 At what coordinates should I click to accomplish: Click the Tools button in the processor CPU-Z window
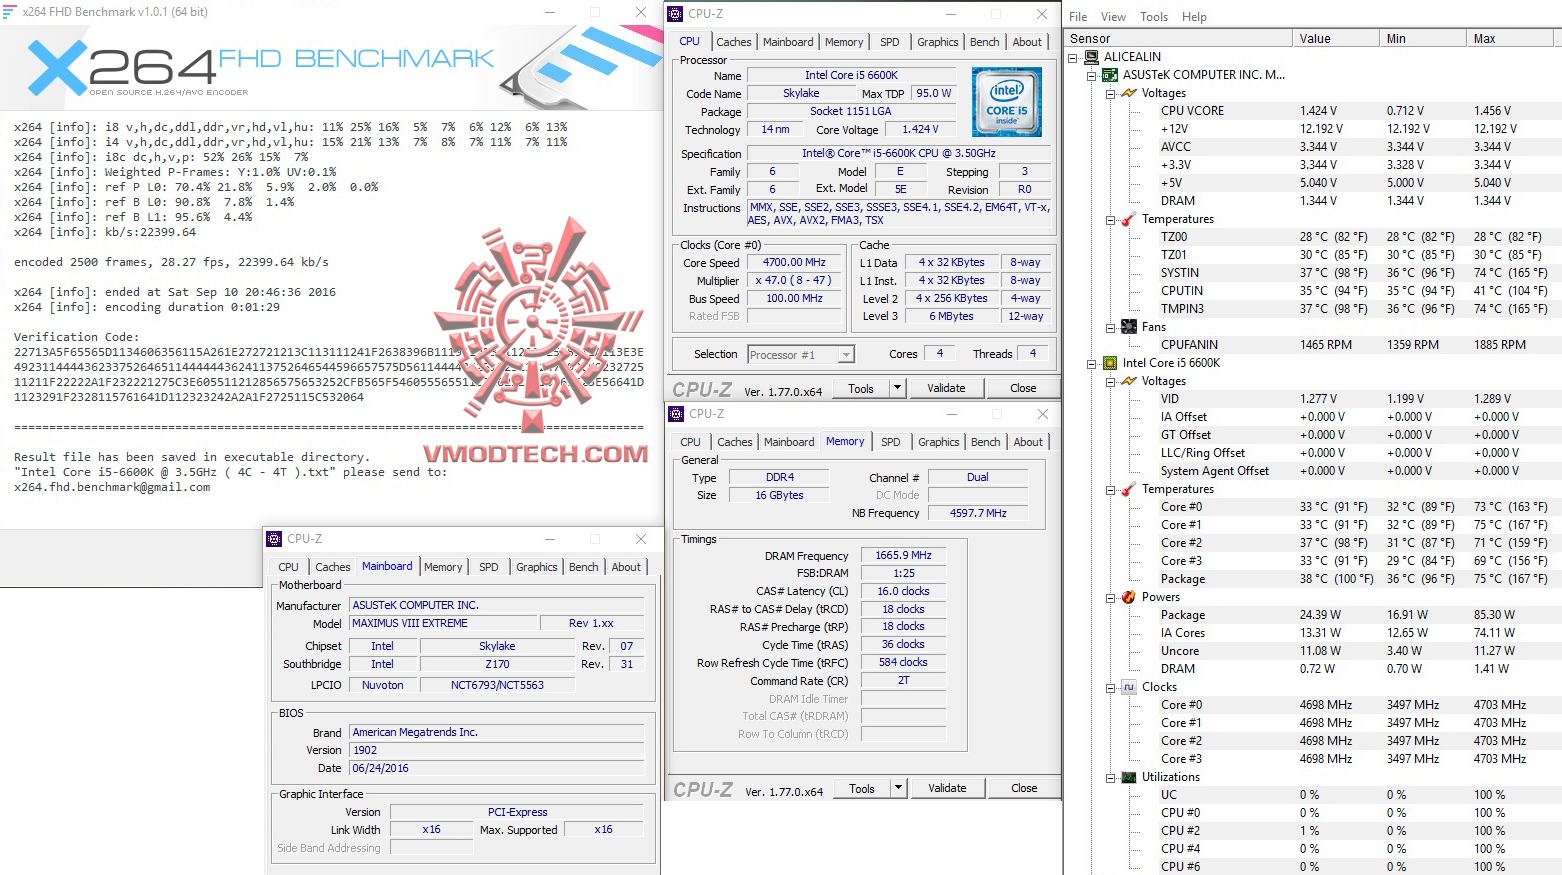pos(861,388)
